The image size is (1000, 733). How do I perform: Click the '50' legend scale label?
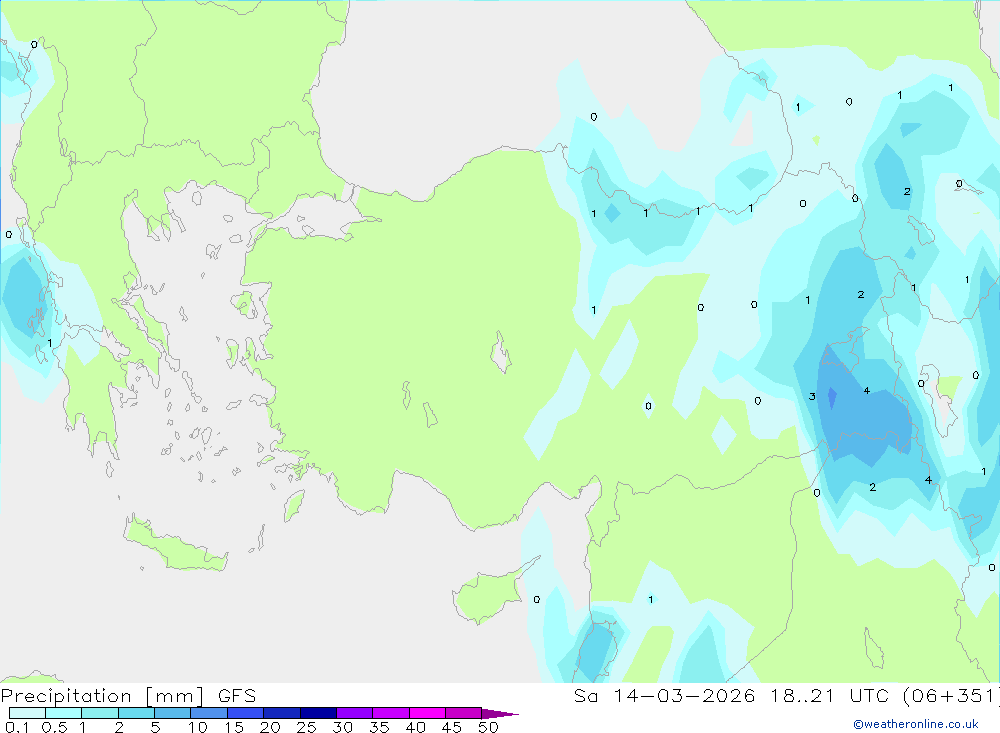pos(489,727)
